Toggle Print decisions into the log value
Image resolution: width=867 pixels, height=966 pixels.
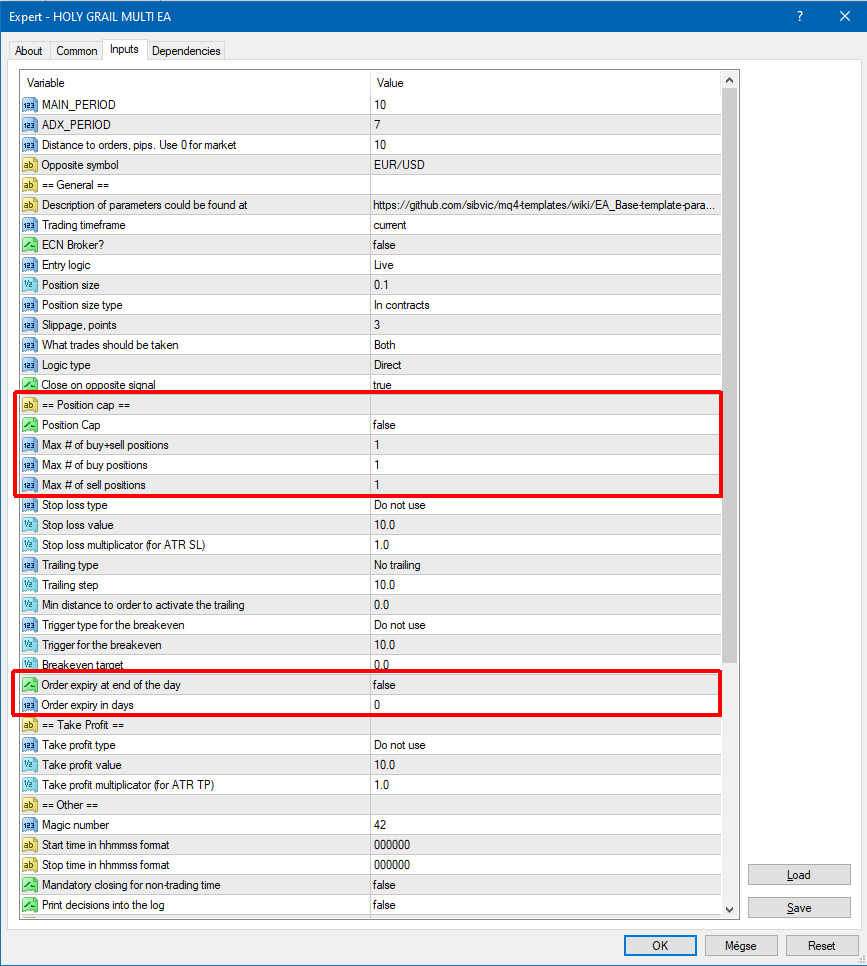click(x=545, y=905)
